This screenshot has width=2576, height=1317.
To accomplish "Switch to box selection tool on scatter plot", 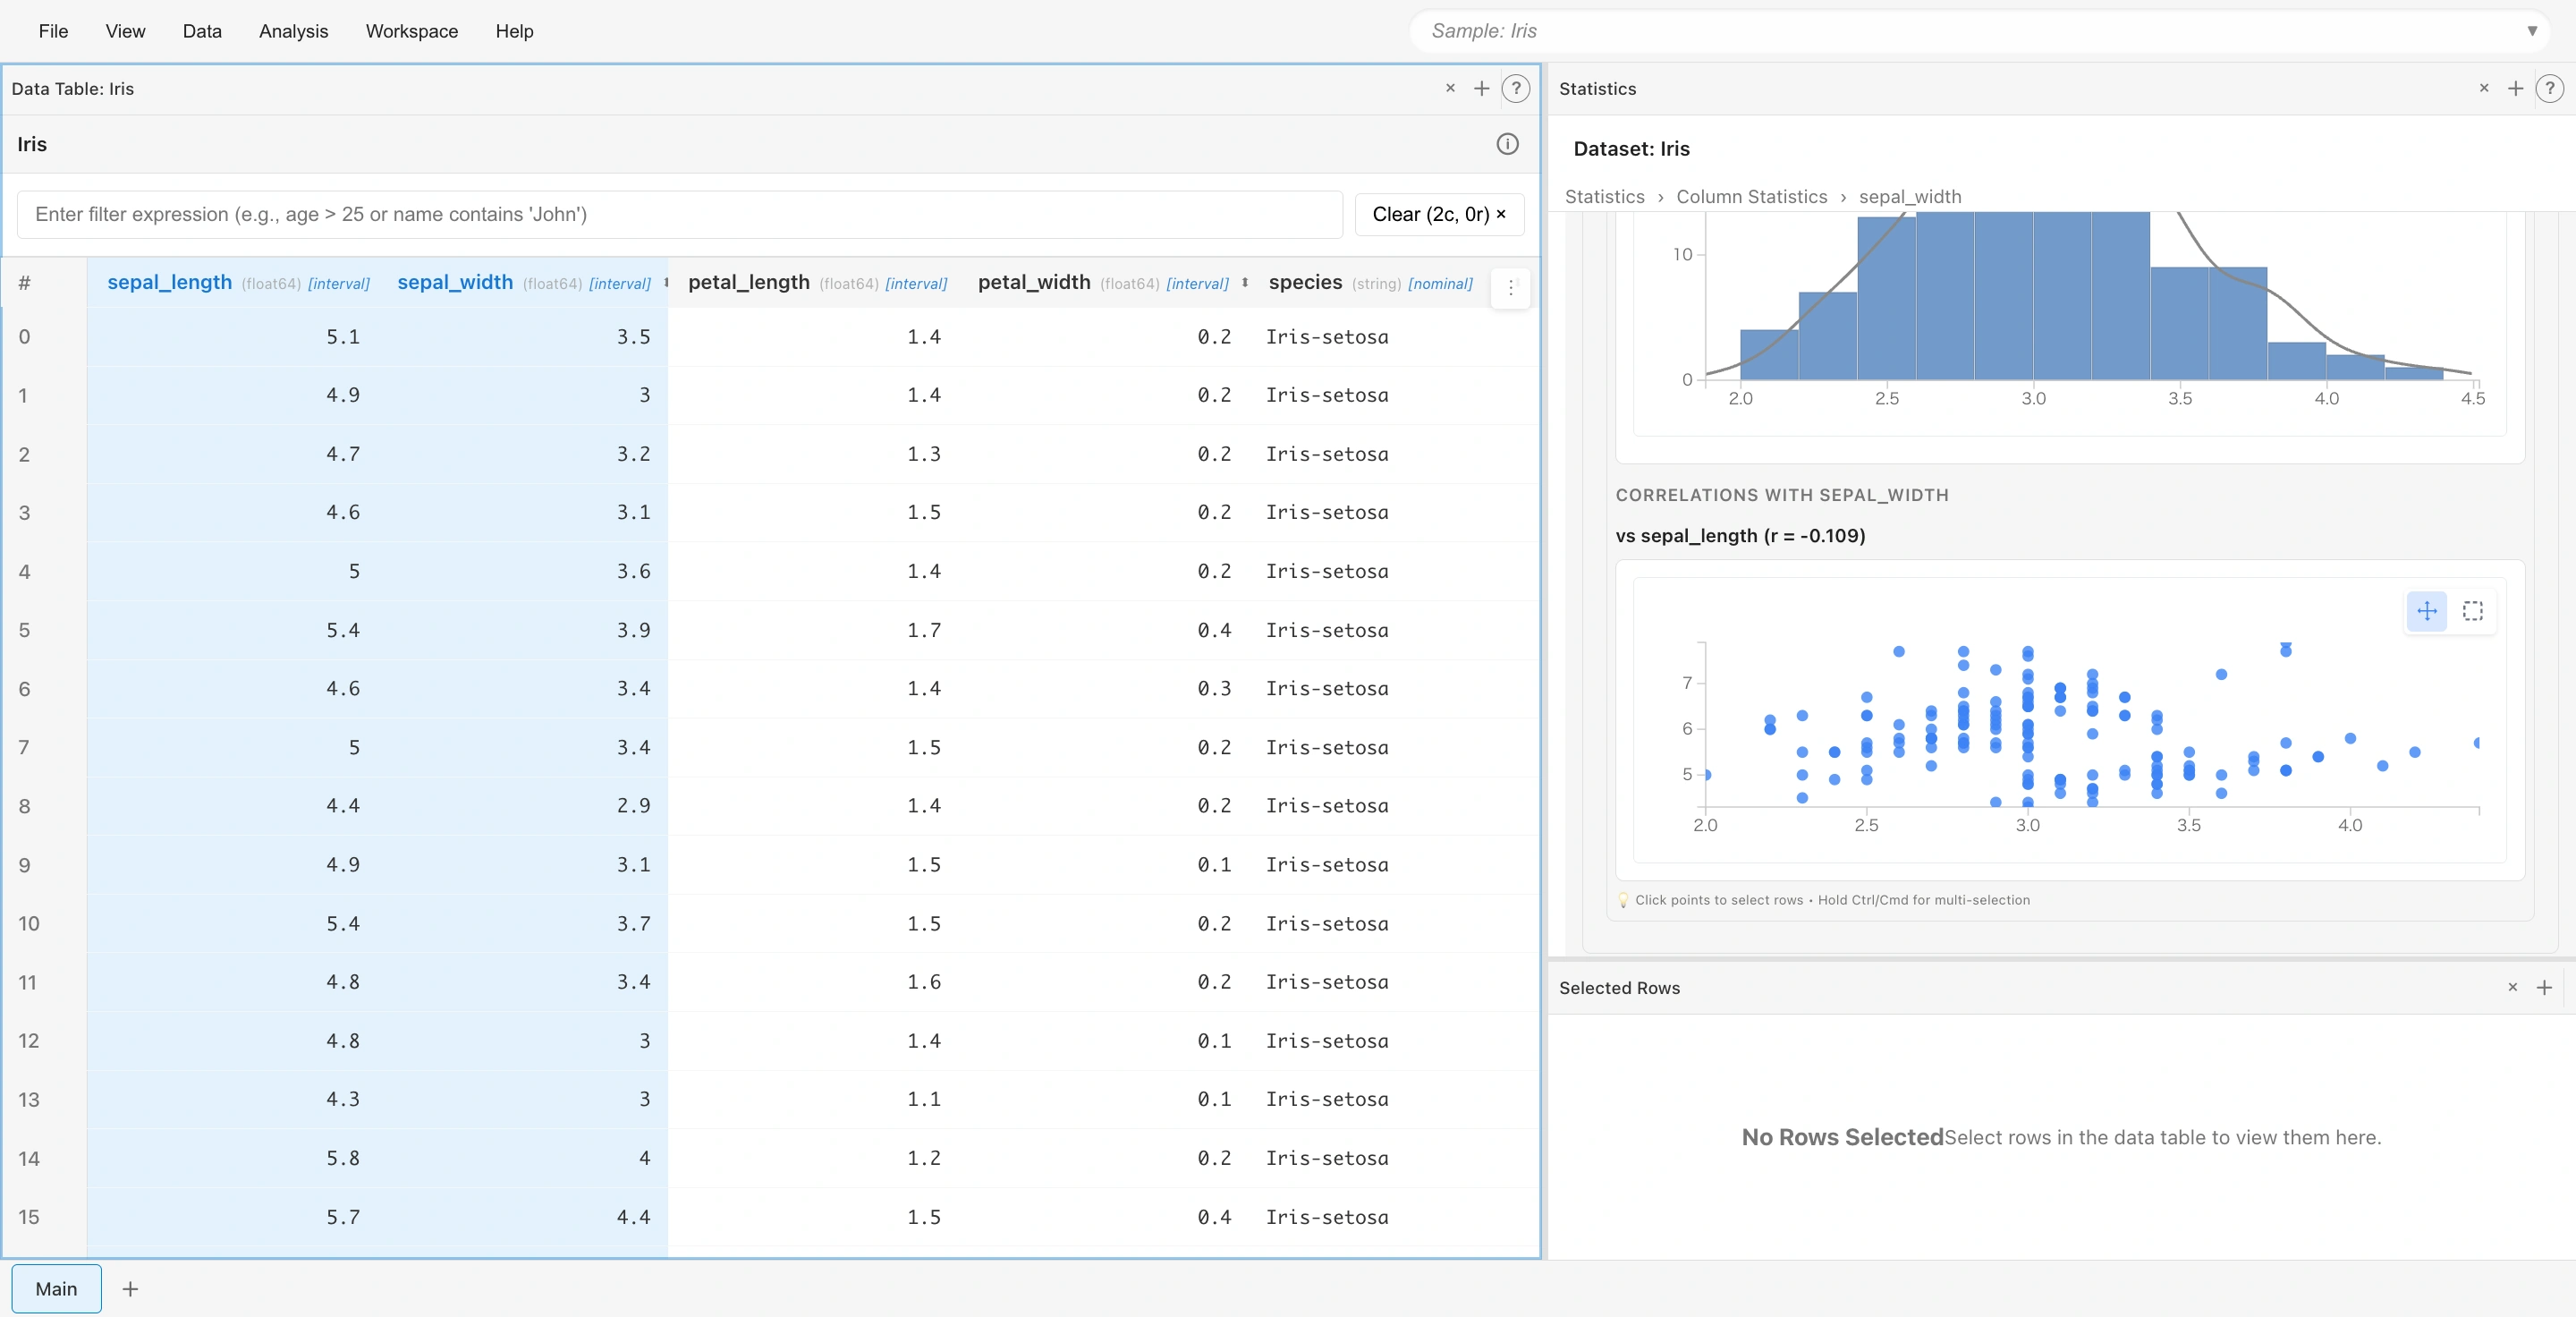I will [2474, 611].
